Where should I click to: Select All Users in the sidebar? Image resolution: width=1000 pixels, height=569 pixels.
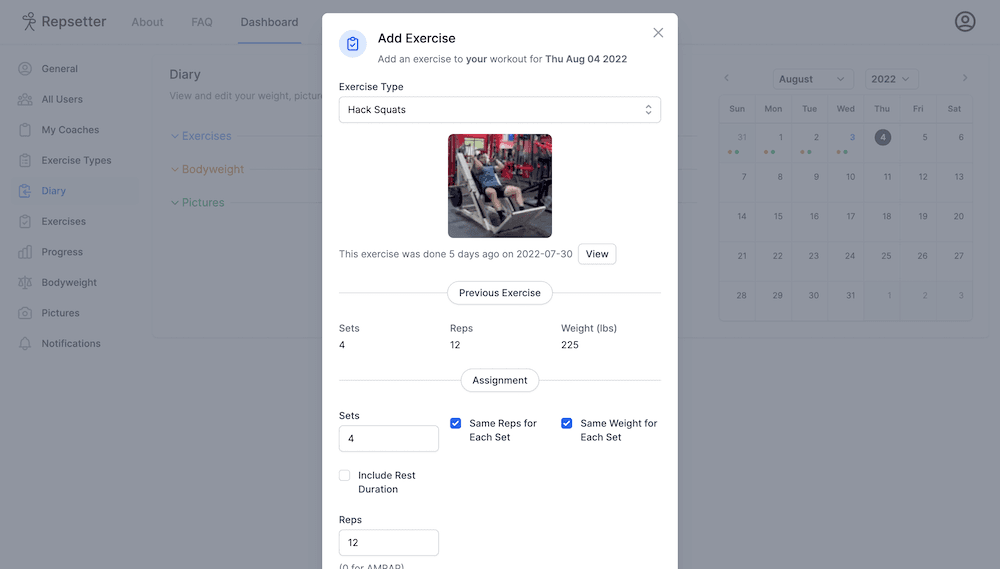(x=75, y=100)
